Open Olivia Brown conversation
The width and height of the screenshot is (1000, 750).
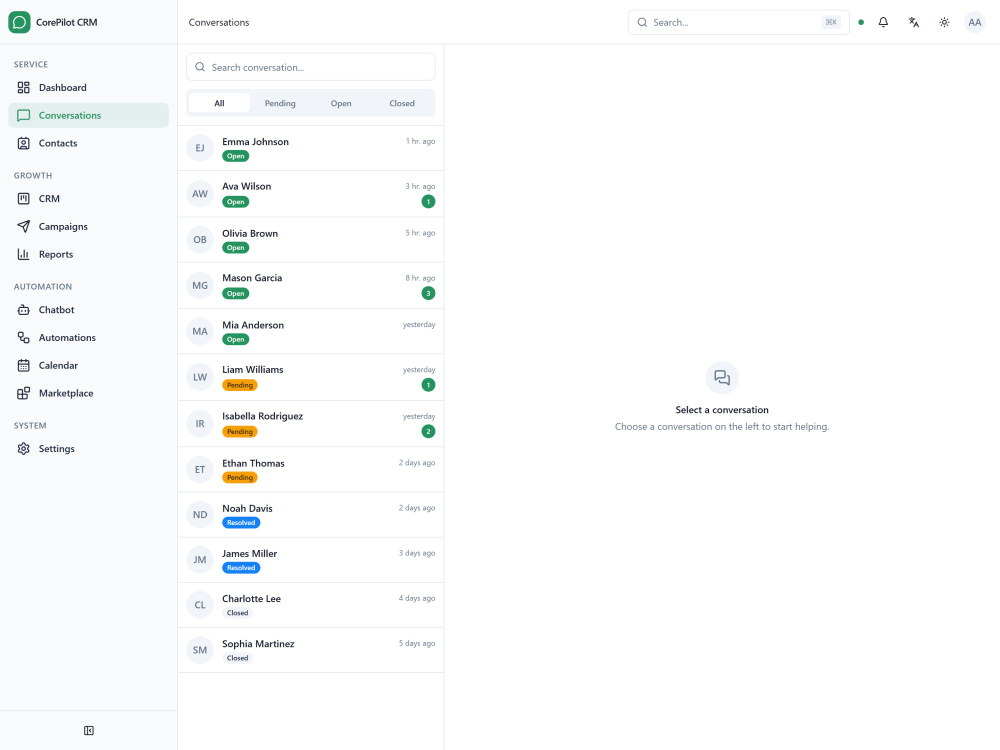click(x=311, y=240)
